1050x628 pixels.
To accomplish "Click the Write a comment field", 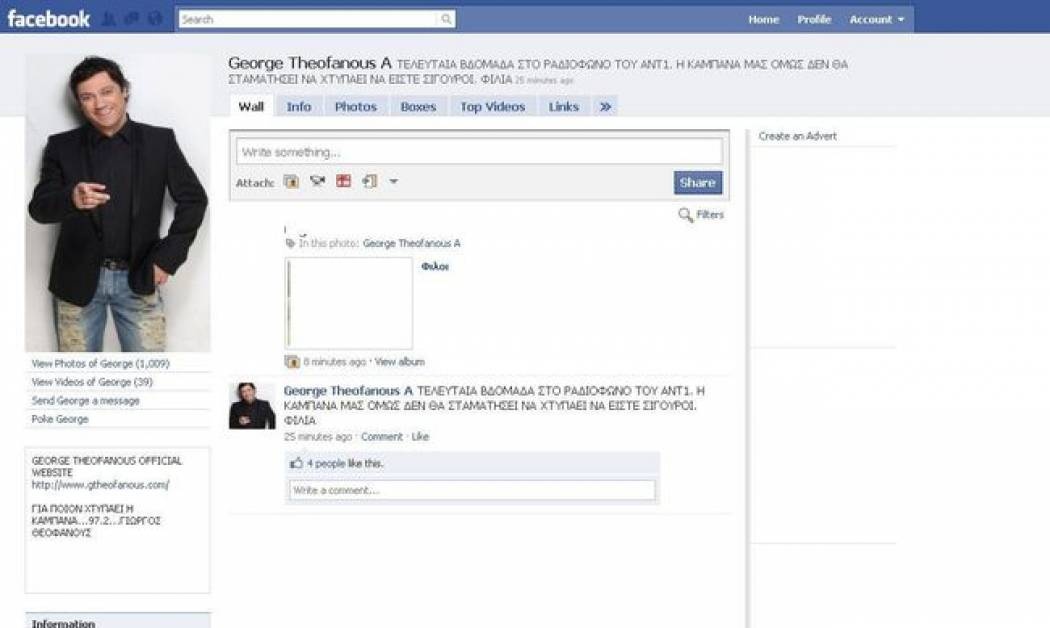I will coord(471,491).
